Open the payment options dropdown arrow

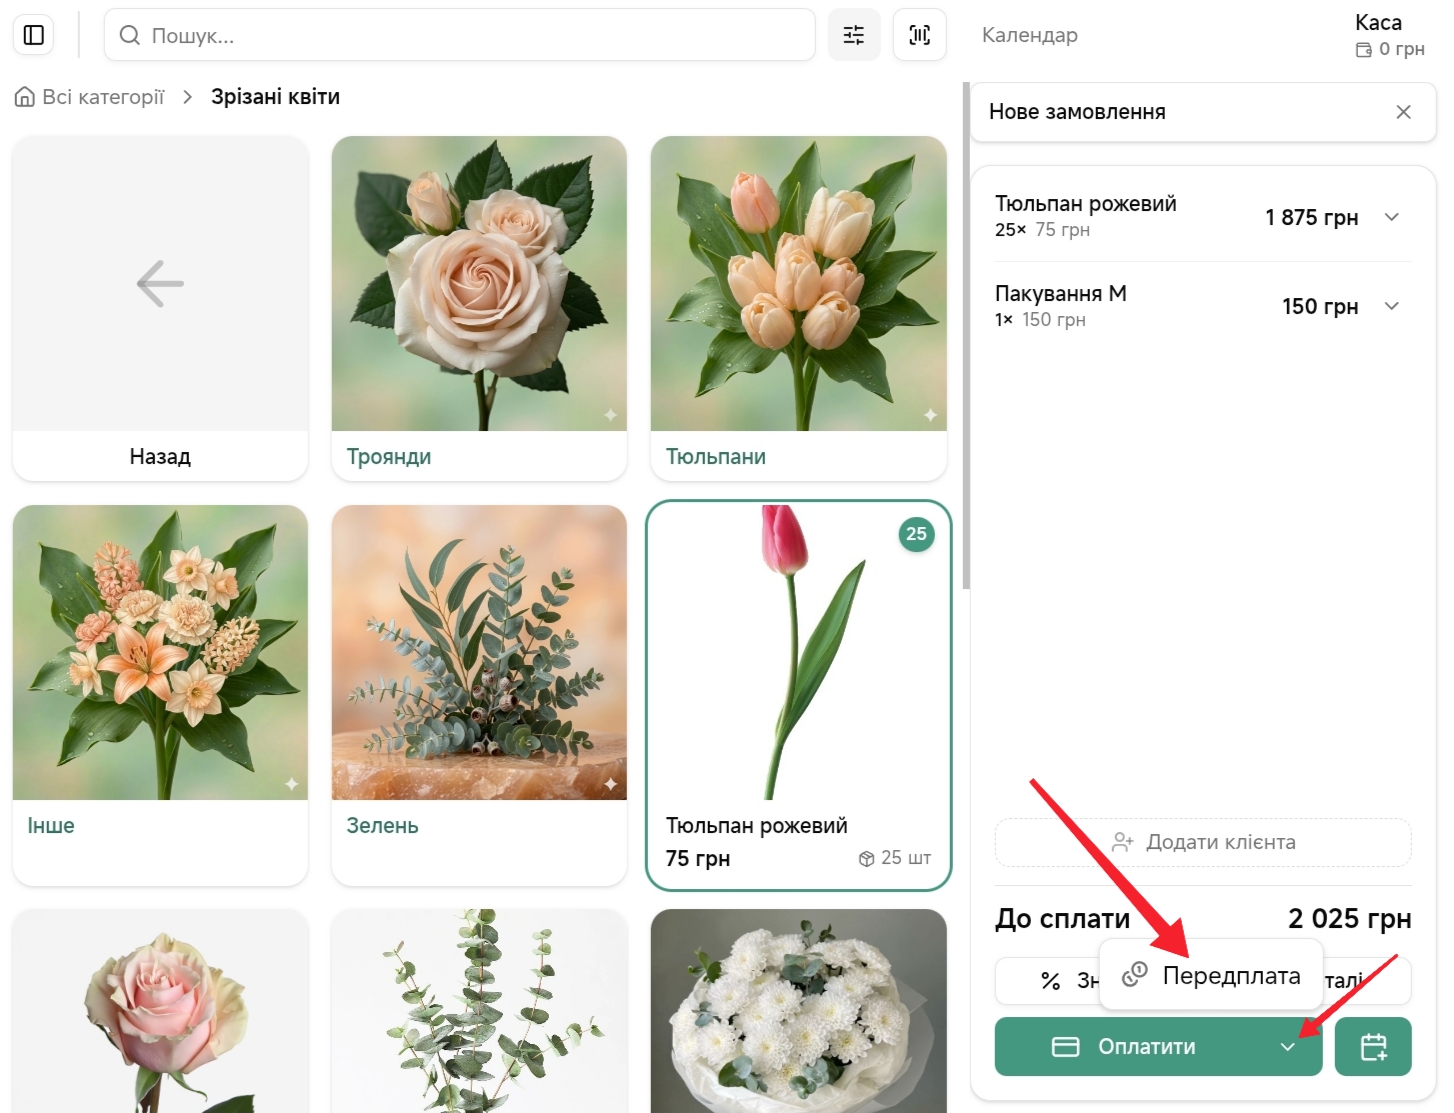[1288, 1047]
